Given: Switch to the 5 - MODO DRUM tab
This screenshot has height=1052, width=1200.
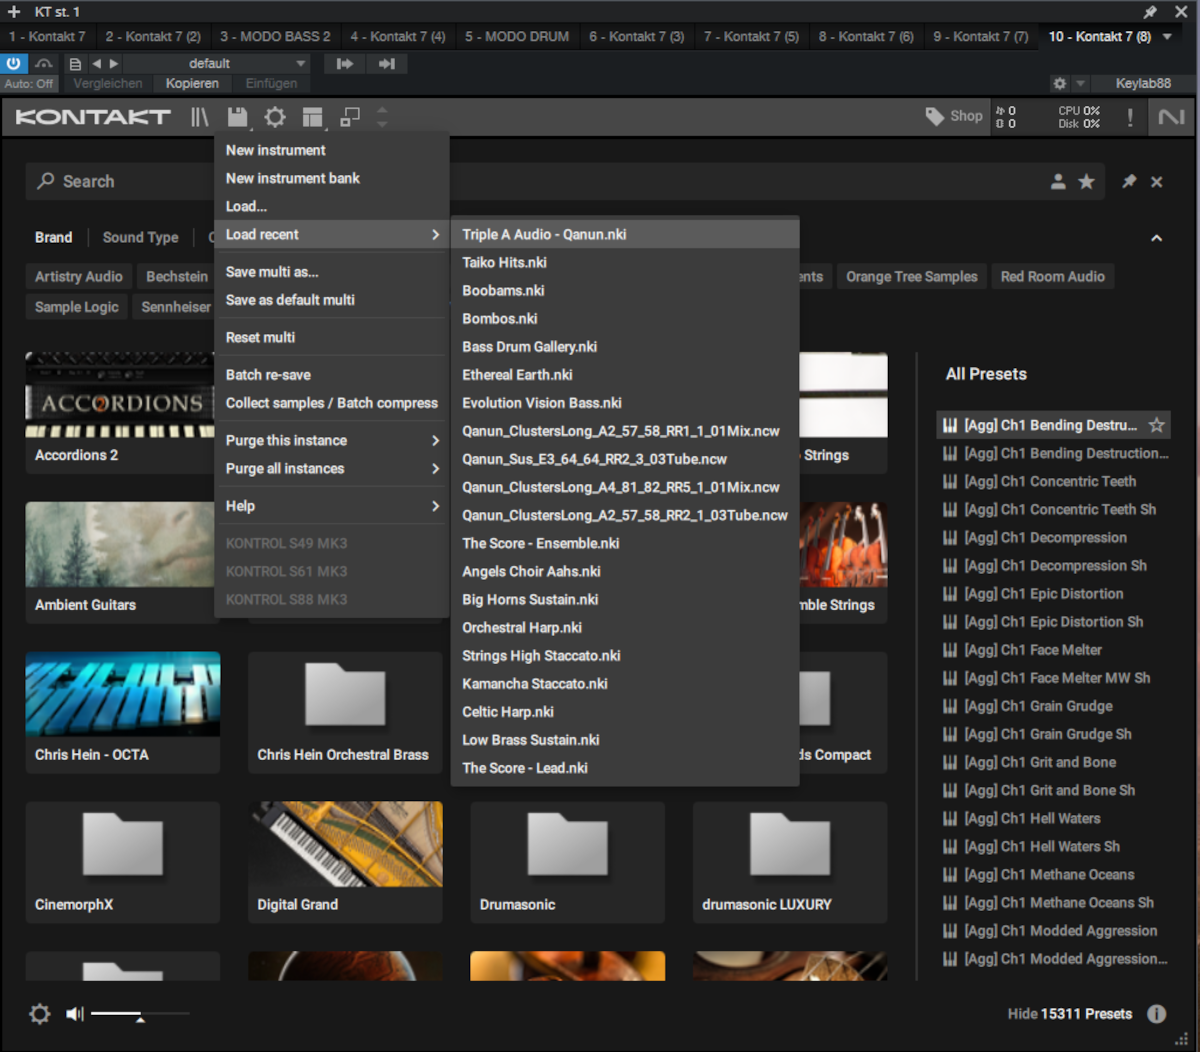Looking at the screenshot, I should [x=517, y=37].
